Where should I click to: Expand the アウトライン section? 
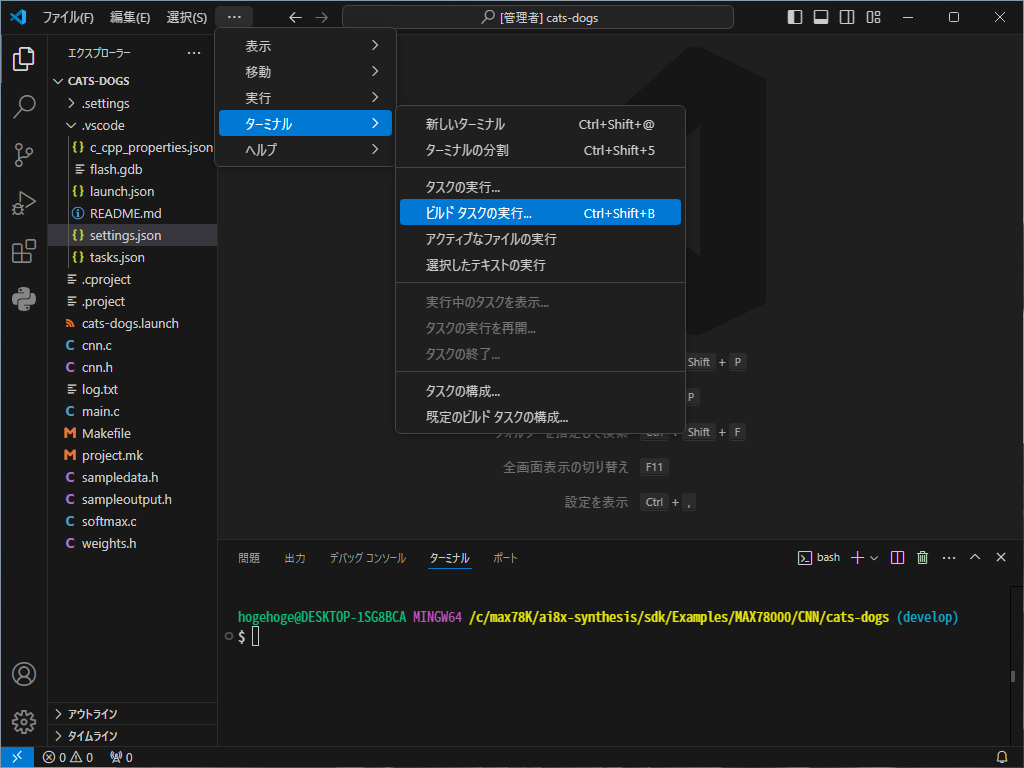(x=92, y=714)
